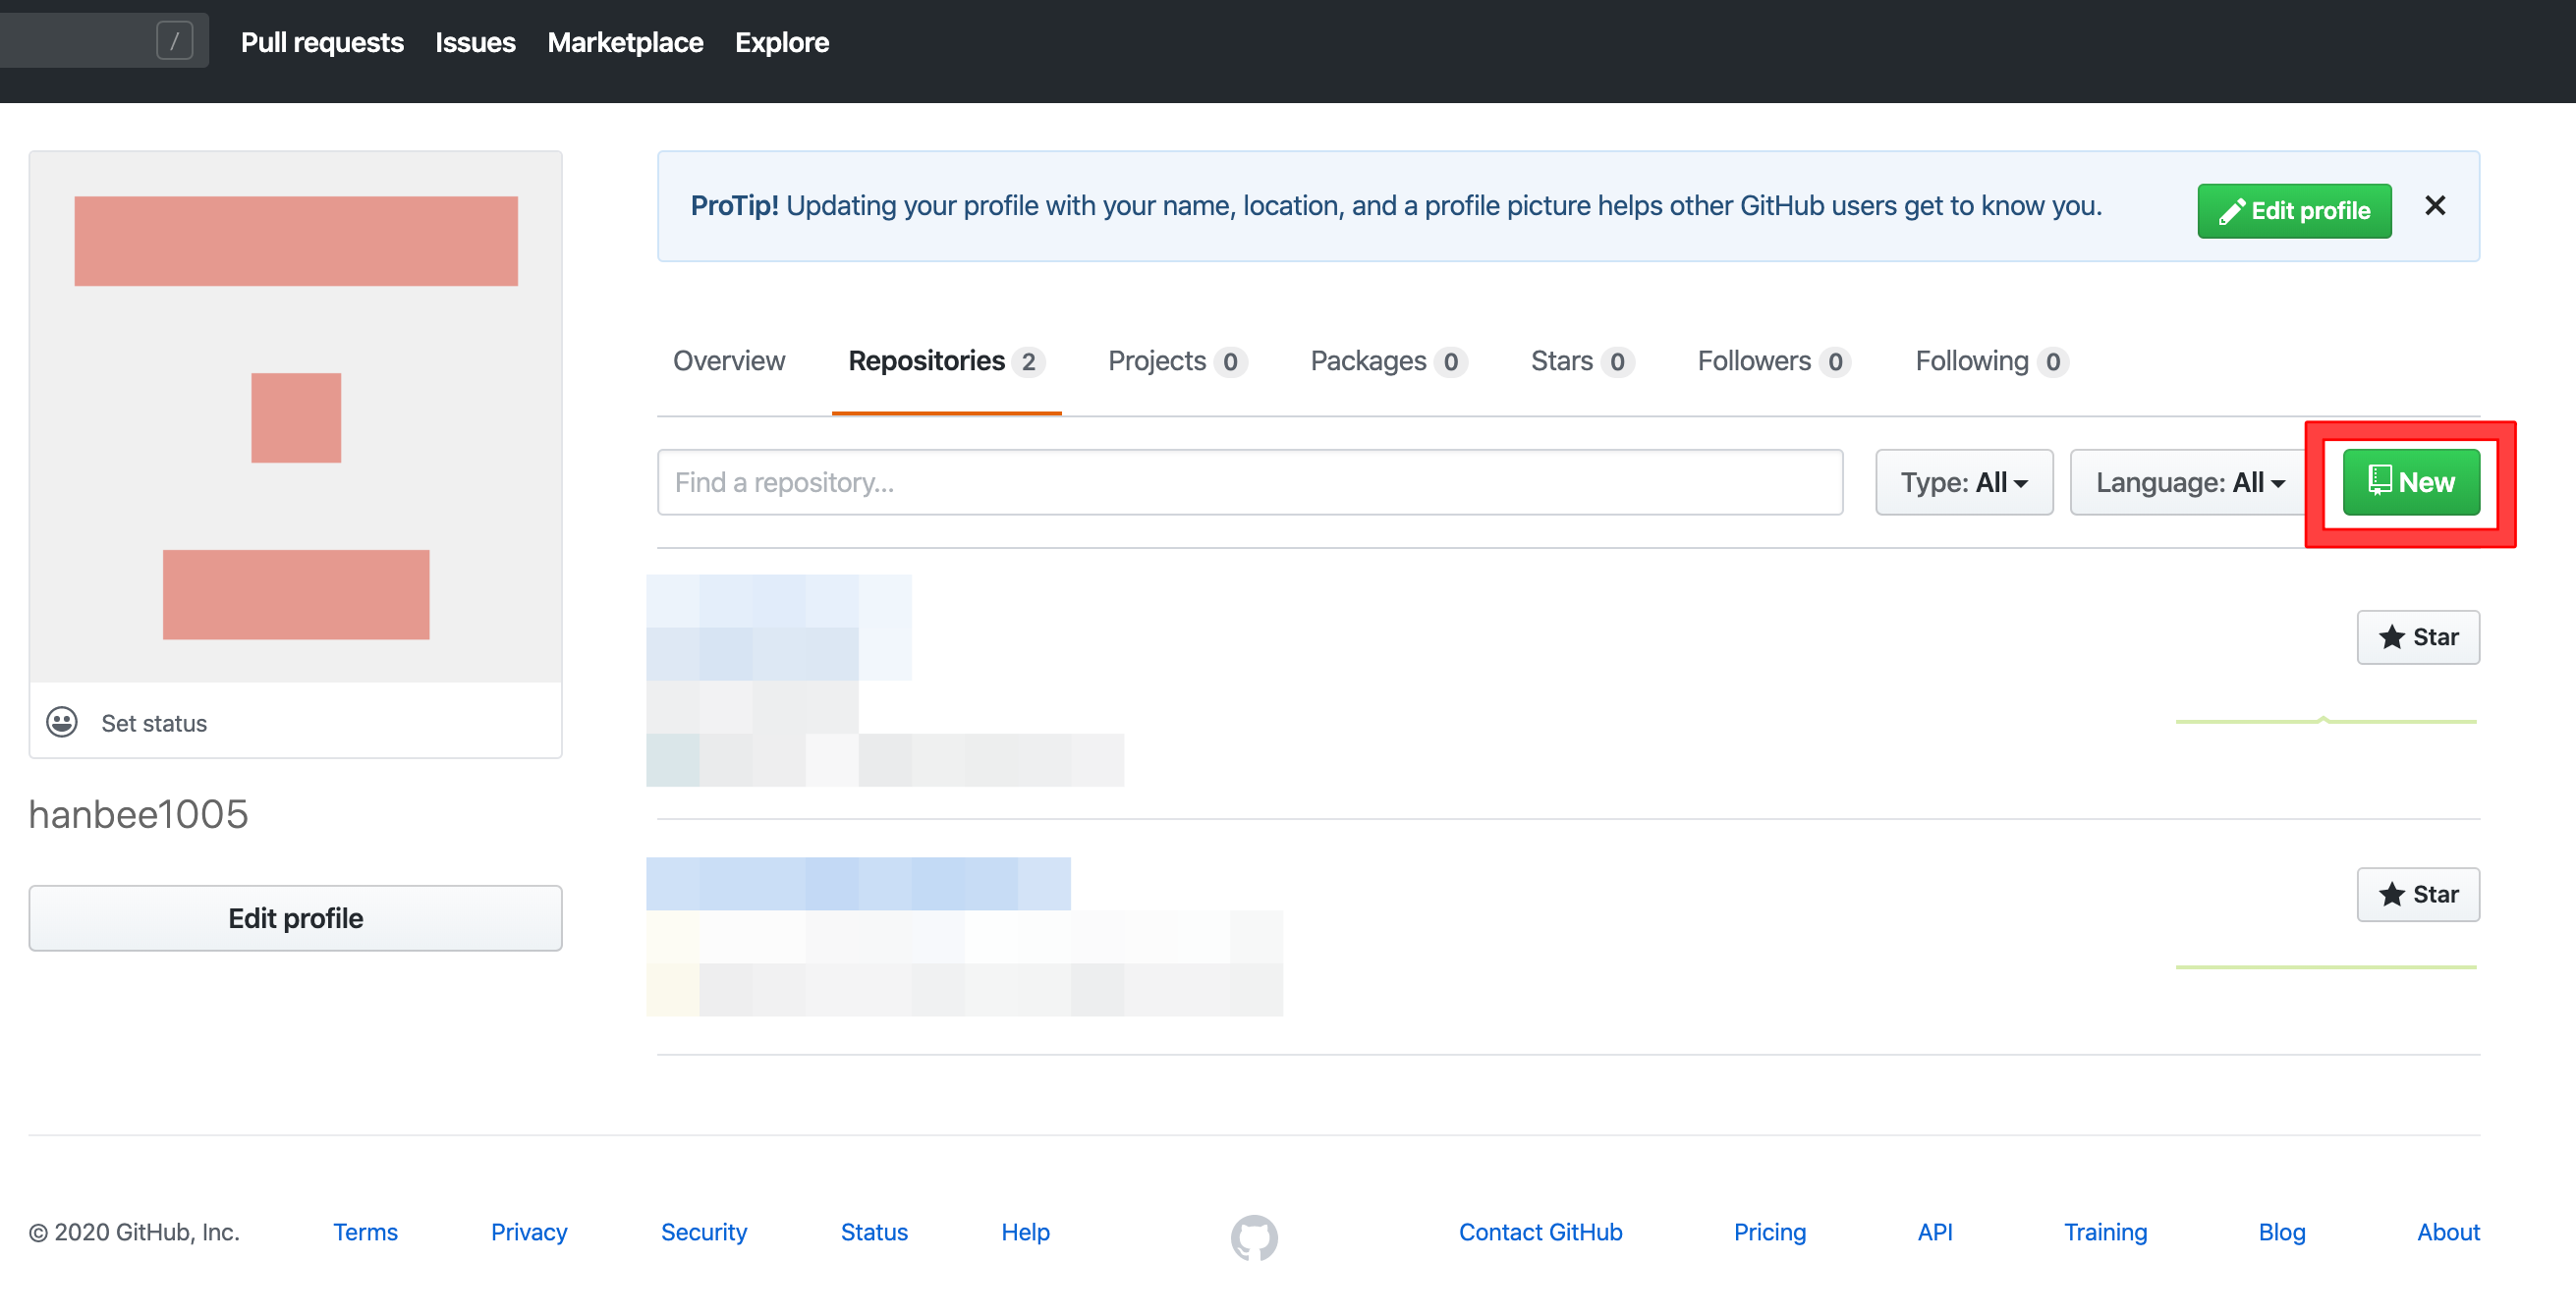Screen dimensions: 2576x1316
Task: Click the profile avatar image
Action: coord(295,417)
